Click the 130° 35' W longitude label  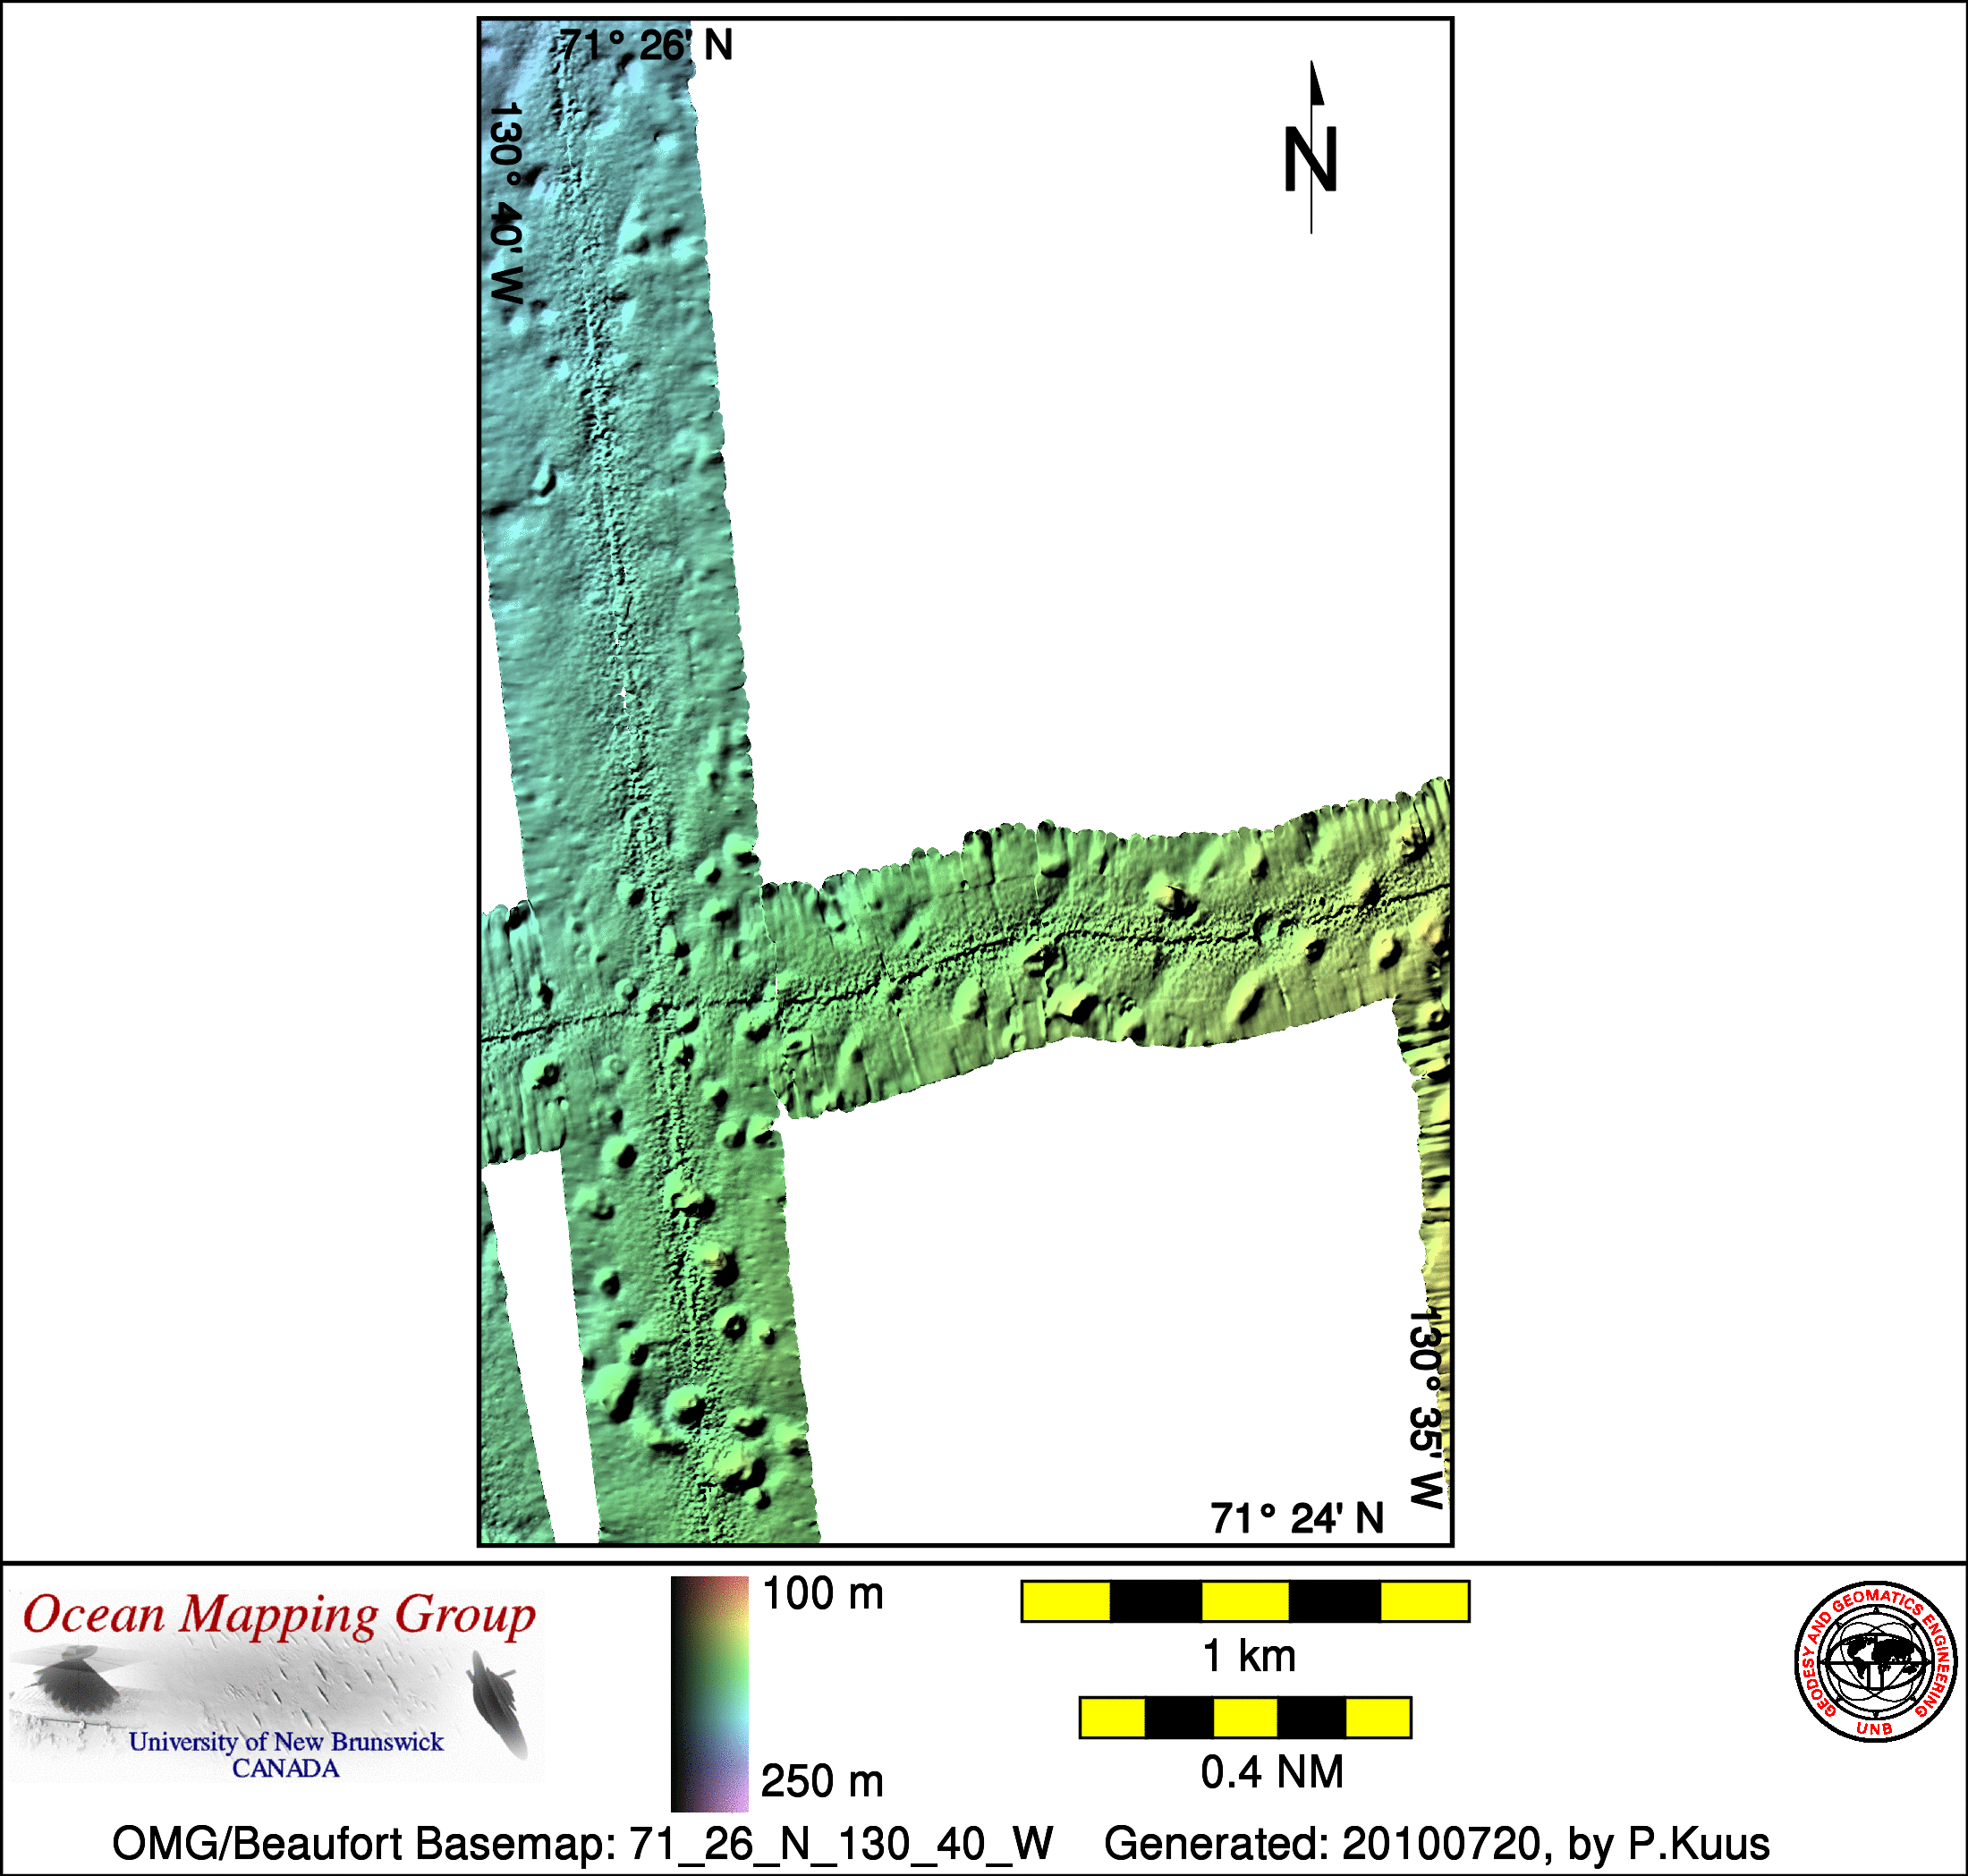tap(1426, 1408)
